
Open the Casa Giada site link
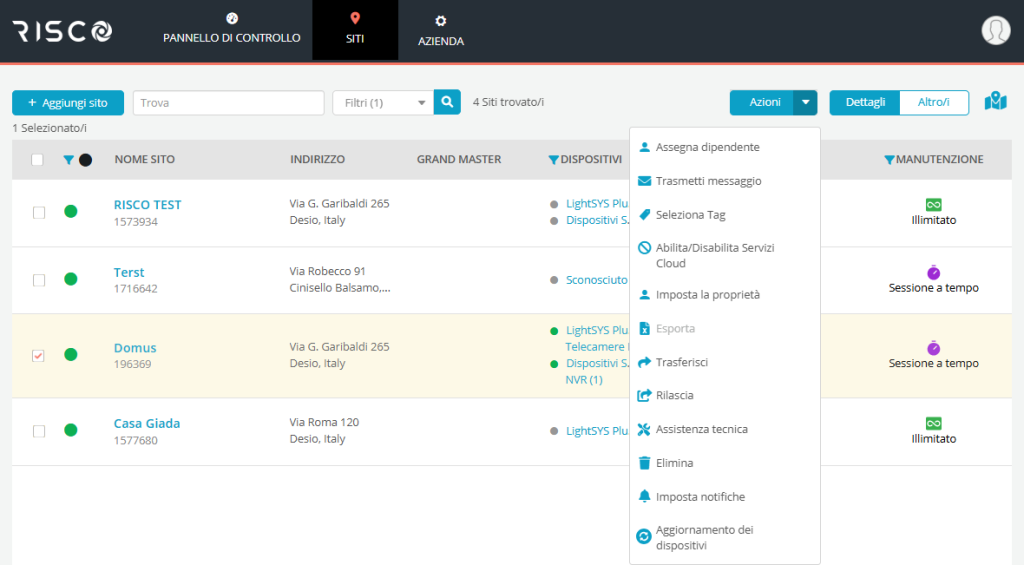point(146,423)
